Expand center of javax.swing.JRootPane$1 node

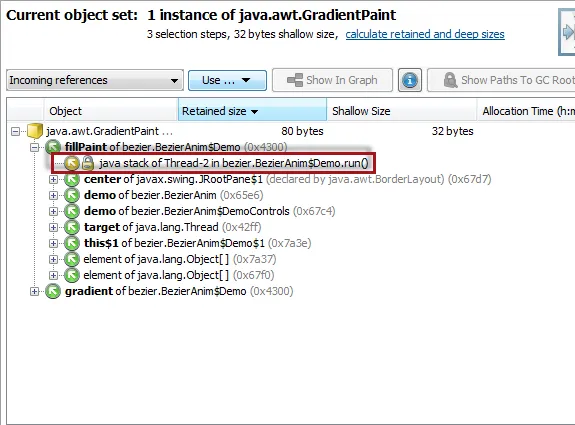coord(54,179)
